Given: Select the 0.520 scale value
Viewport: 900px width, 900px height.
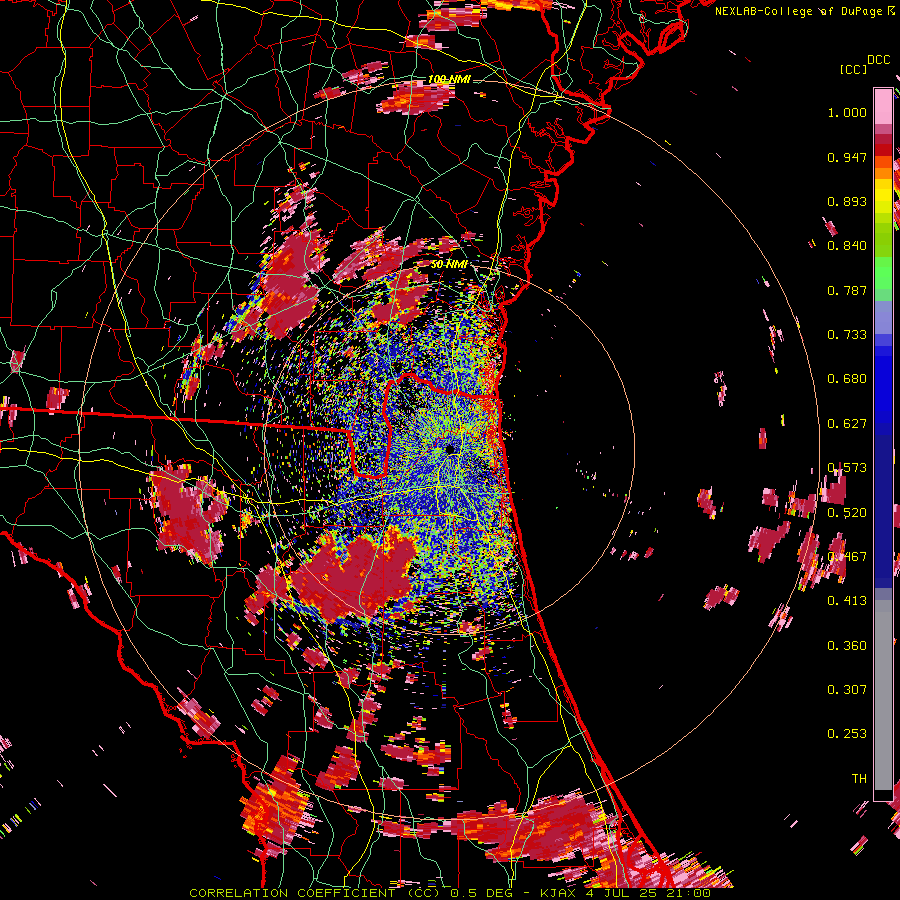Looking at the screenshot, I should point(847,513).
